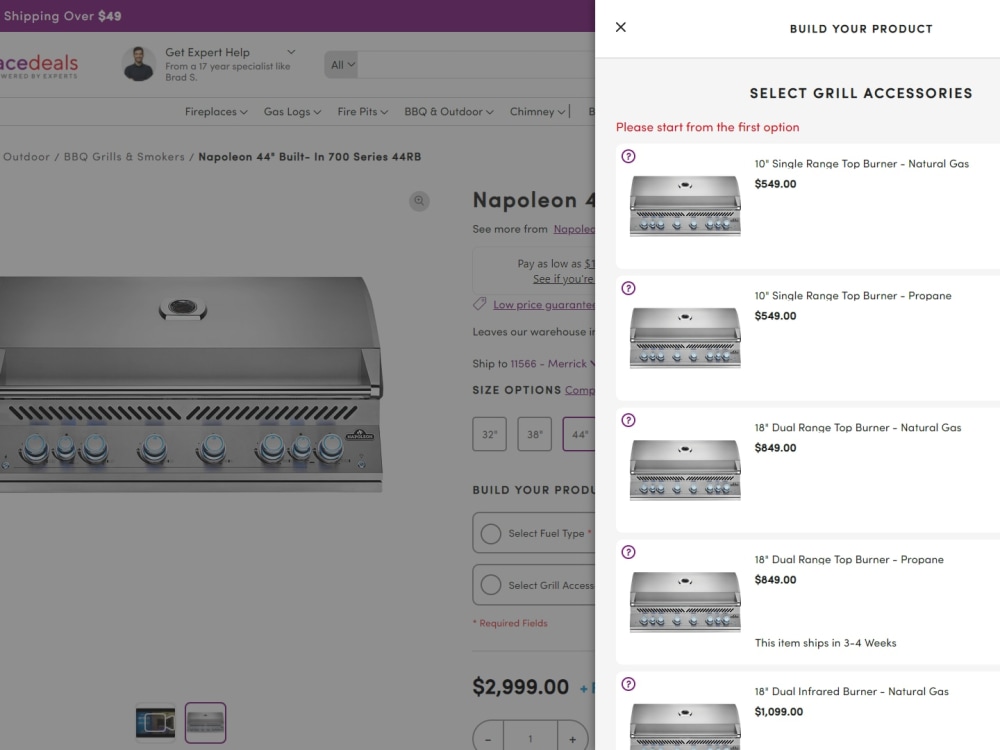The image size is (1000, 750).
Task: Open the size Compare link
Action: (x=580, y=390)
